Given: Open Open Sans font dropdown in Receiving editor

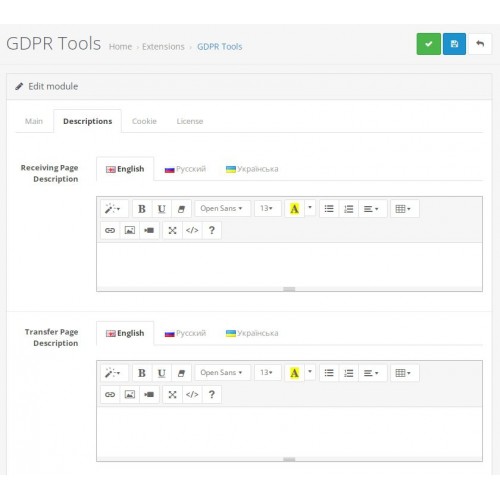Looking at the screenshot, I should [x=222, y=209].
